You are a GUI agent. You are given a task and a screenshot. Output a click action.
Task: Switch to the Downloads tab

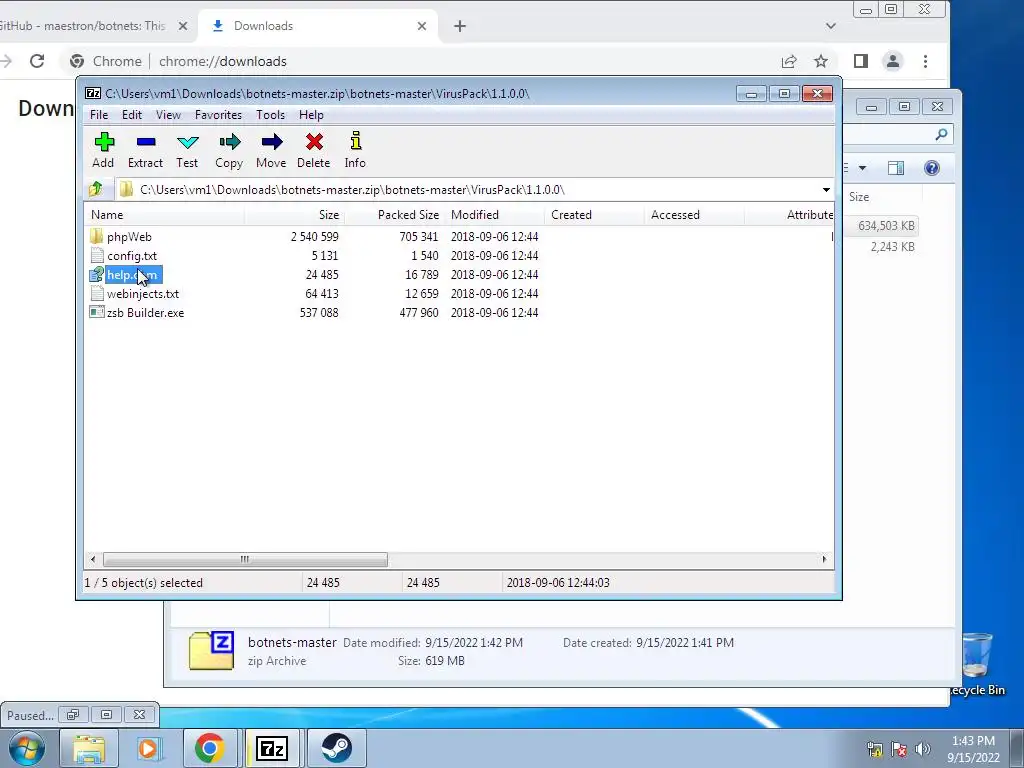[319, 26]
